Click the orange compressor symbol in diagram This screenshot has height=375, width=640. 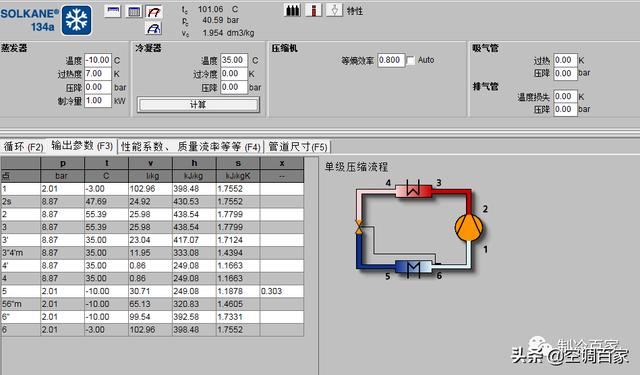(x=469, y=228)
